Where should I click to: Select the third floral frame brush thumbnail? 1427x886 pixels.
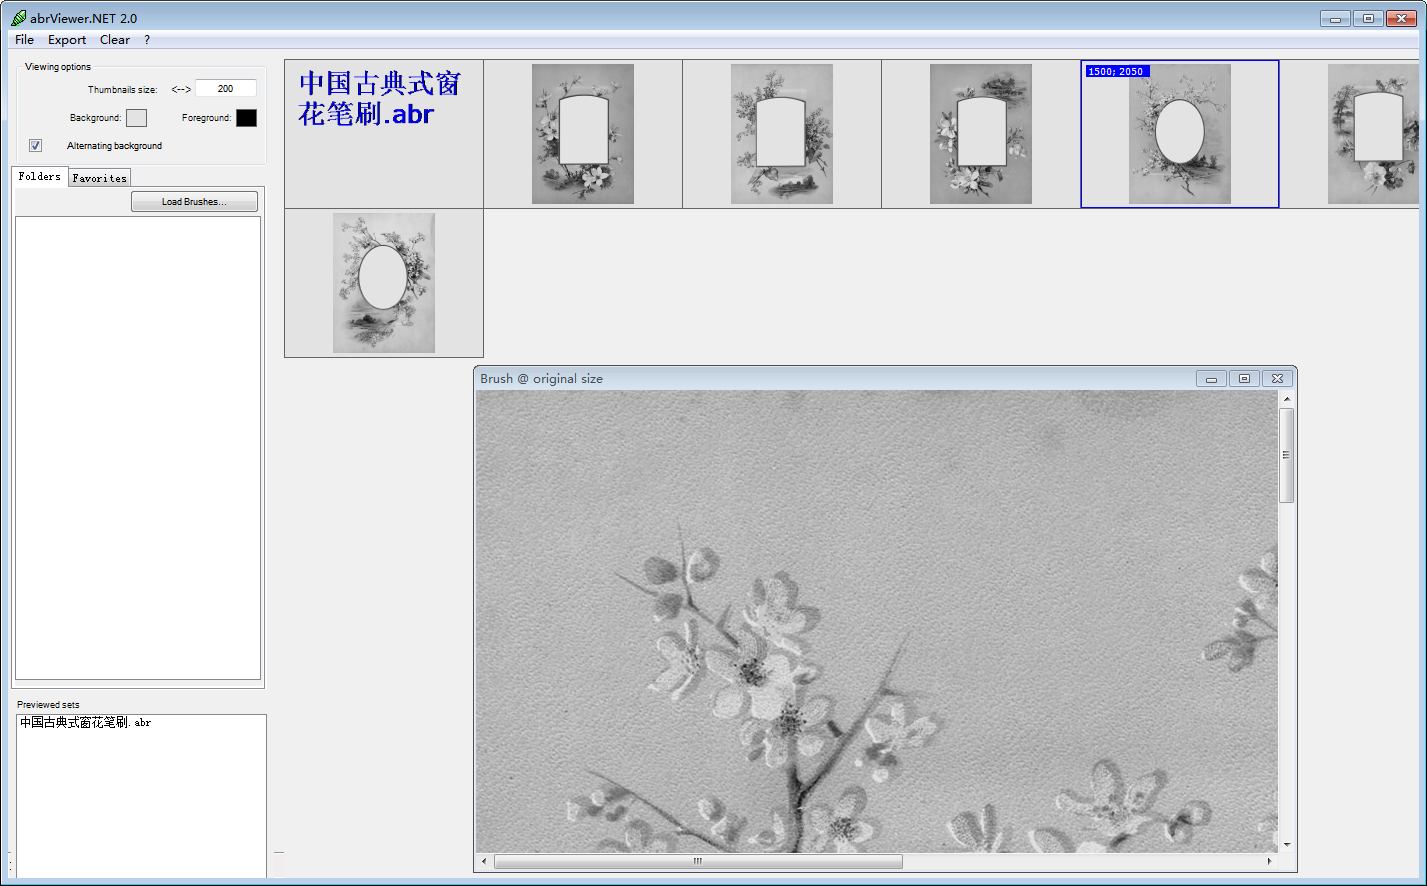click(981, 134)
